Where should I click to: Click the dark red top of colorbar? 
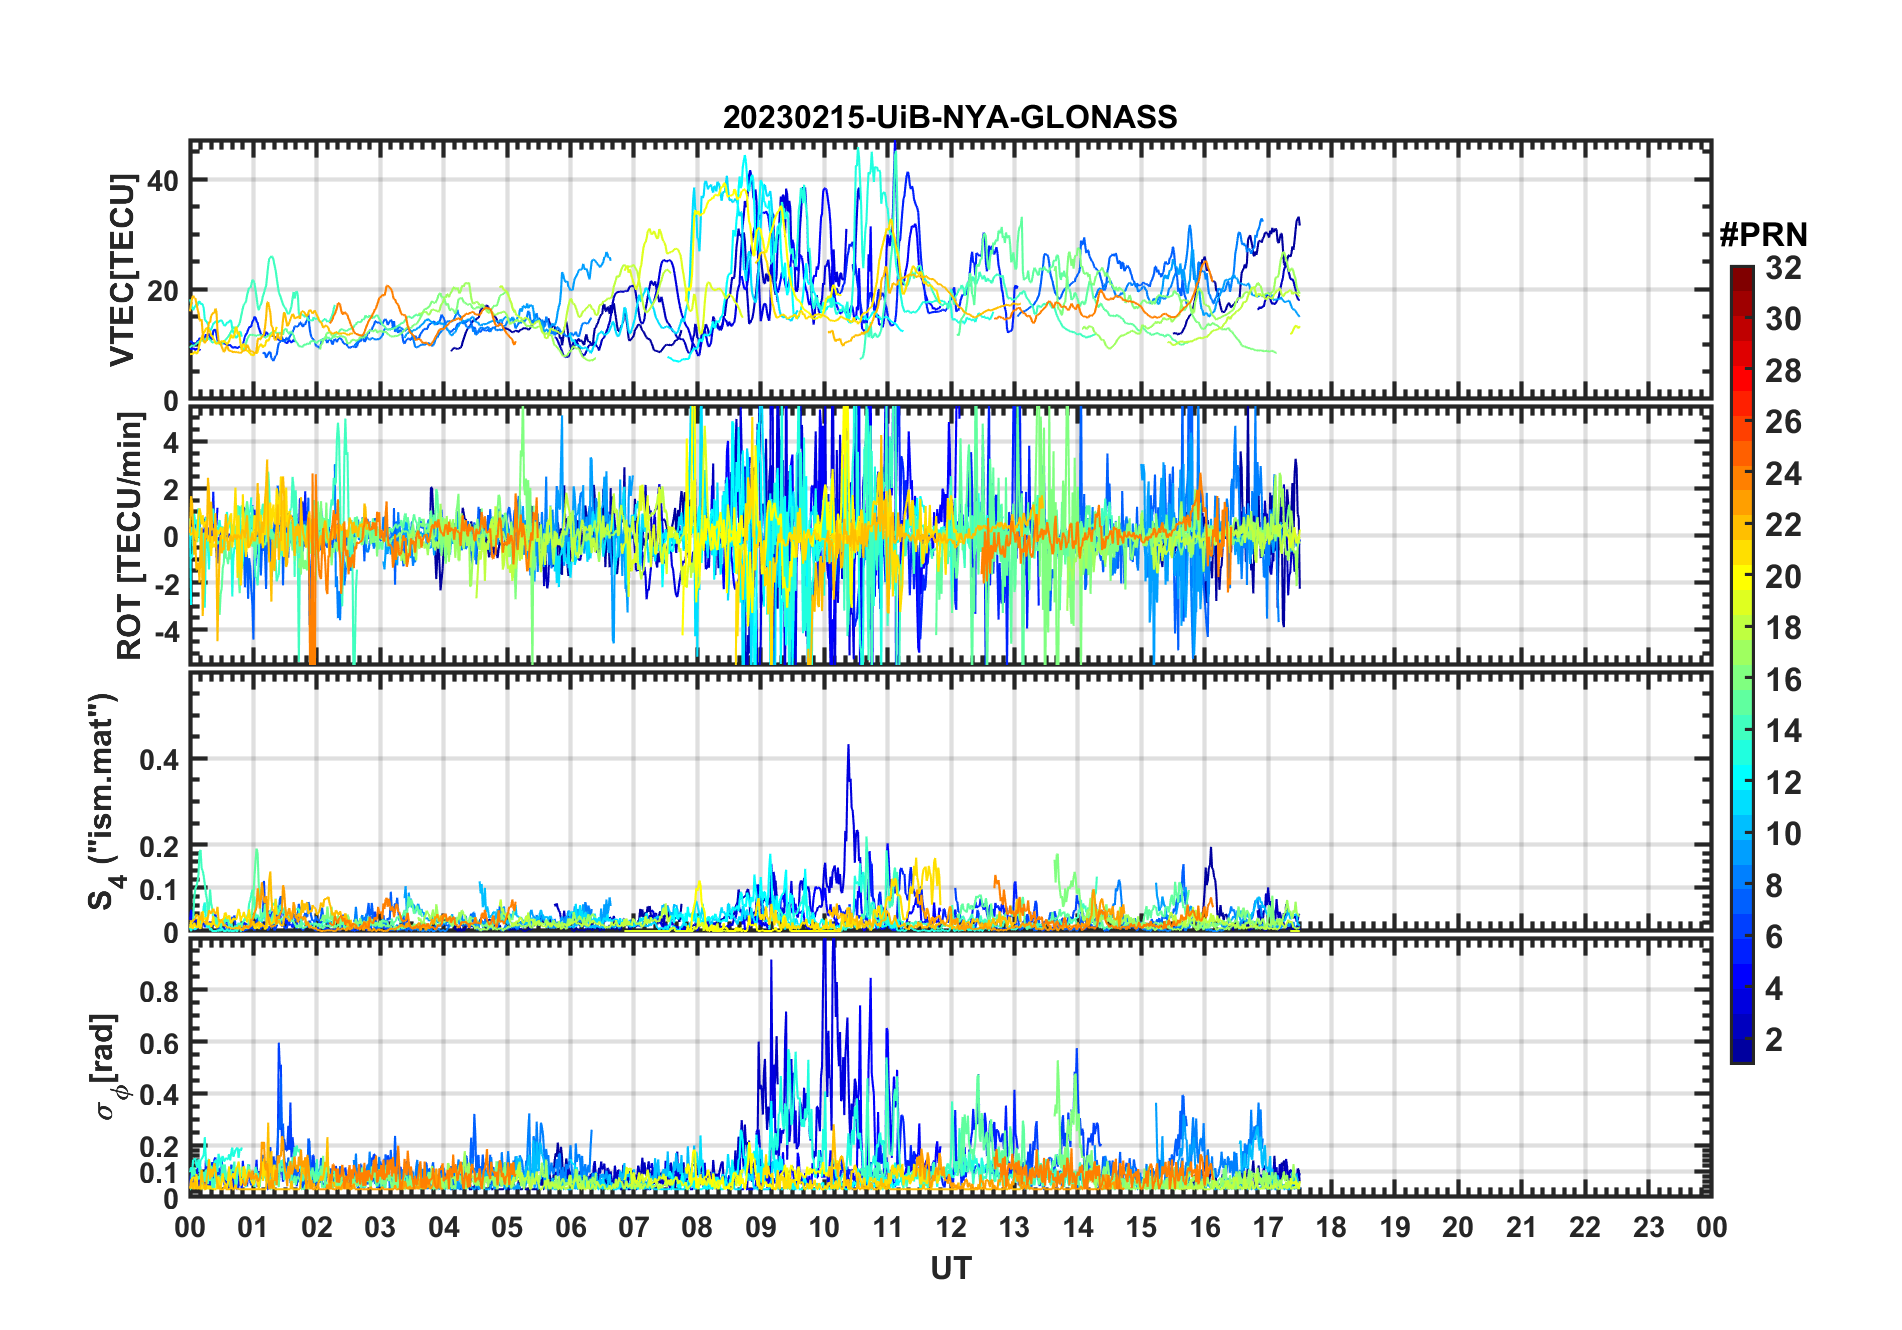[x=1742, y=275]
